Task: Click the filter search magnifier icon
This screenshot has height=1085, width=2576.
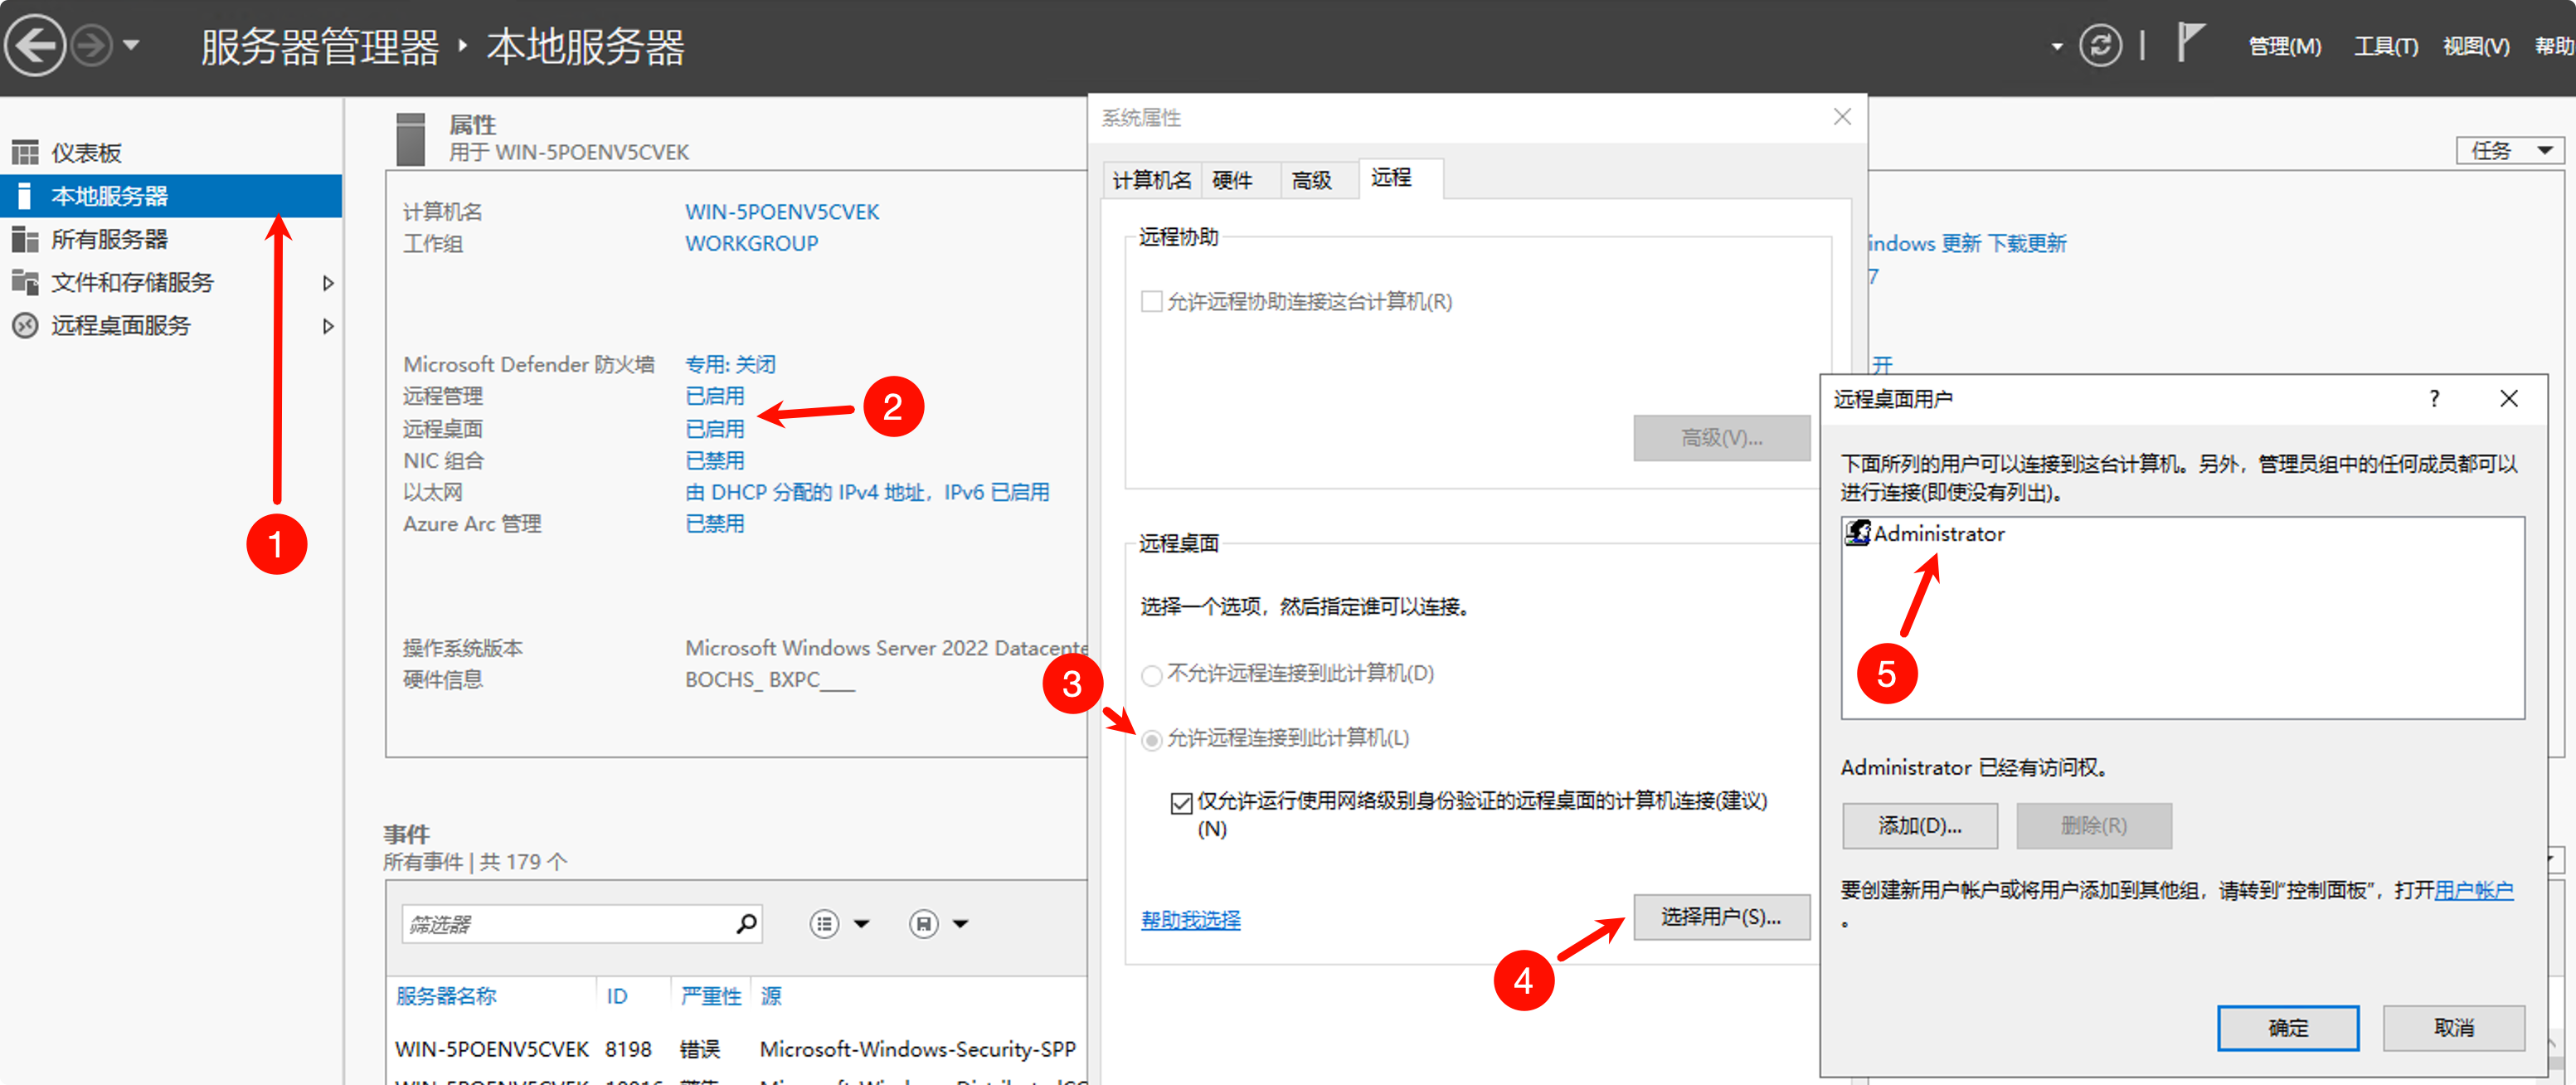Action: tap(746, 923)
